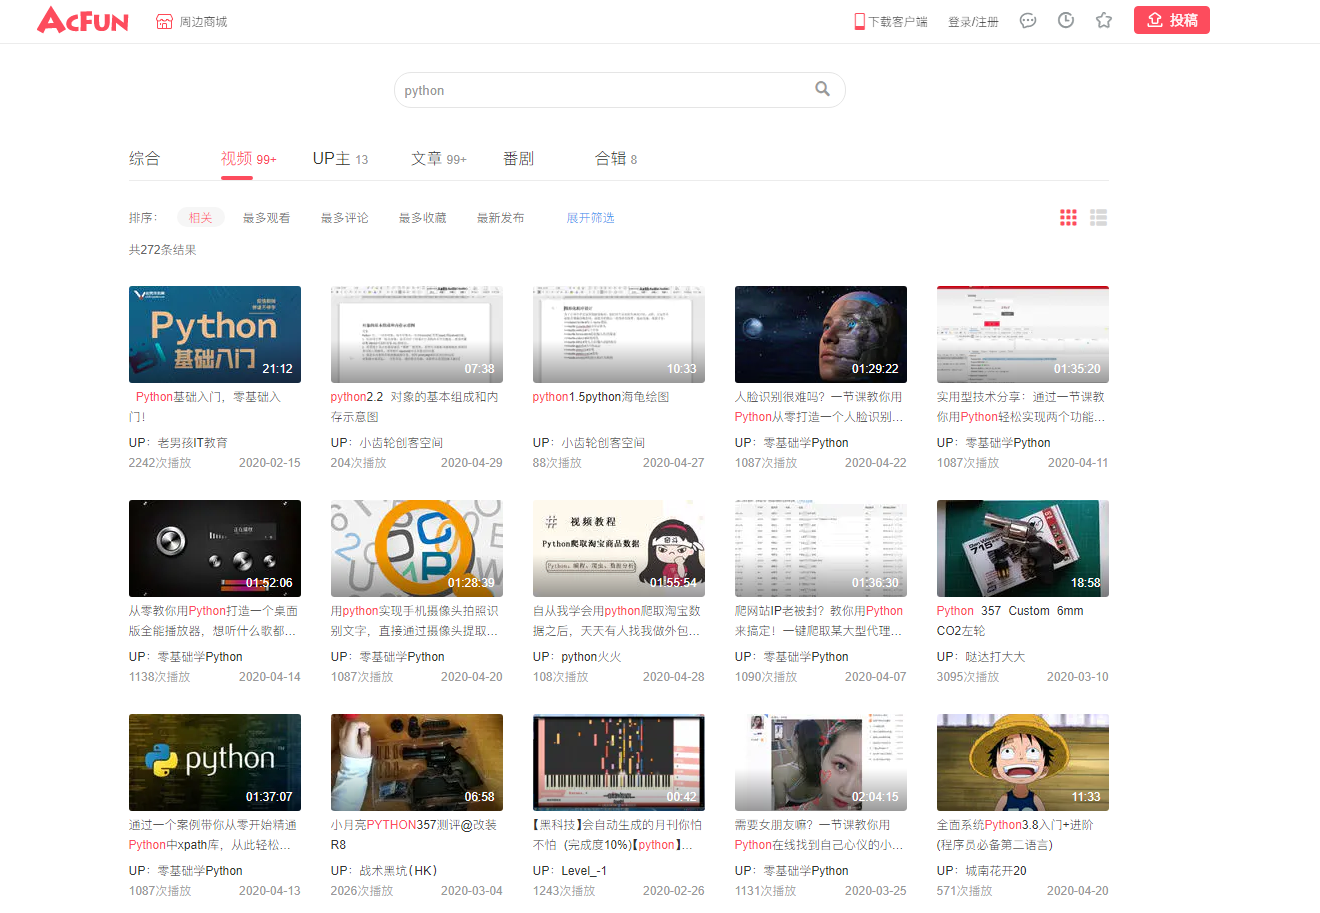
Task: Select the UP主 13 tab
Action: pyautogui.click(x=340, y=158)
